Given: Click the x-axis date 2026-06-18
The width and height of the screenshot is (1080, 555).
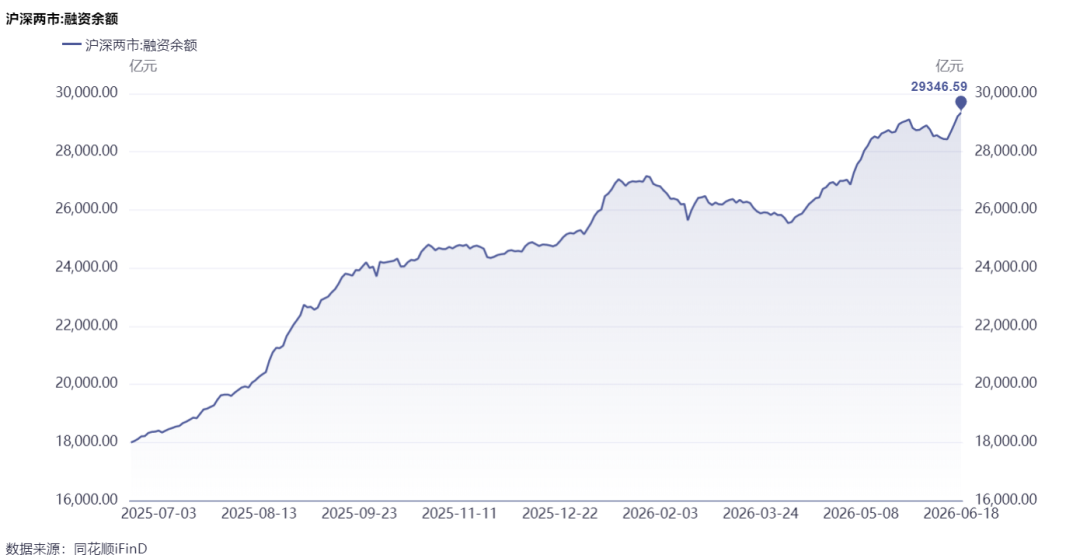Looking at the screenshot, I should 962,513.
